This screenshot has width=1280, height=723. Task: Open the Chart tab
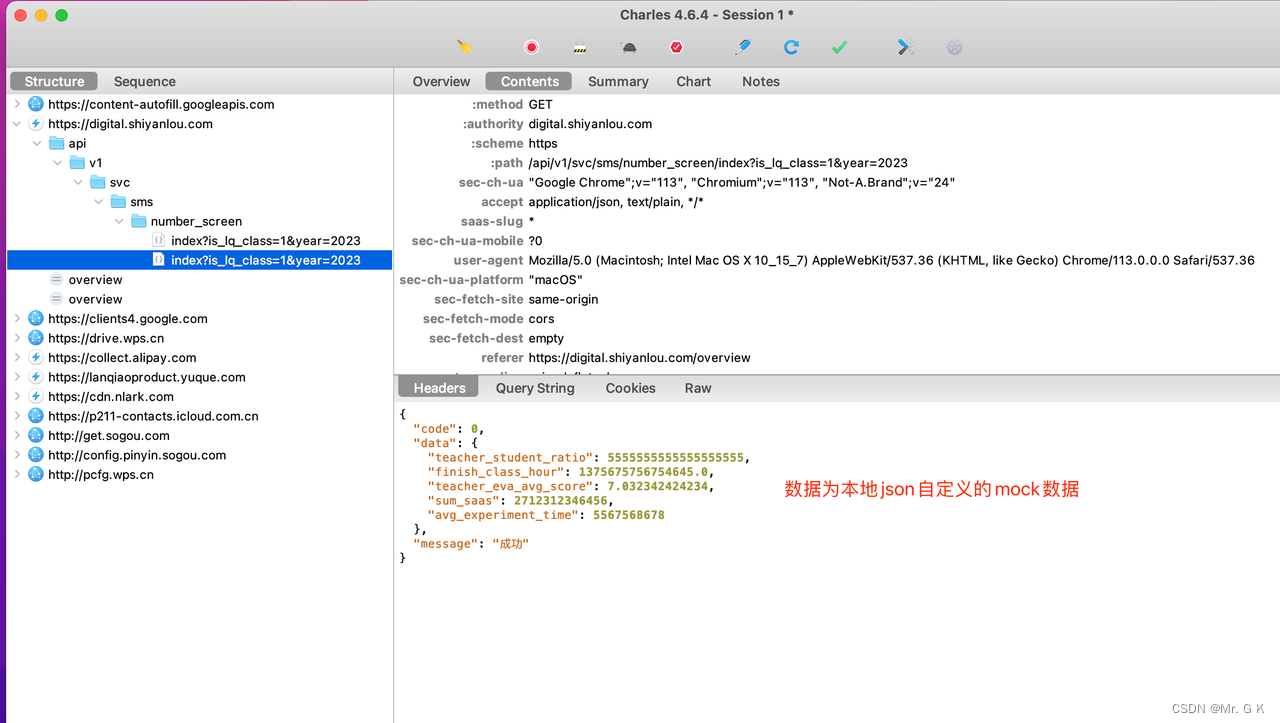(x=693, y=81)
